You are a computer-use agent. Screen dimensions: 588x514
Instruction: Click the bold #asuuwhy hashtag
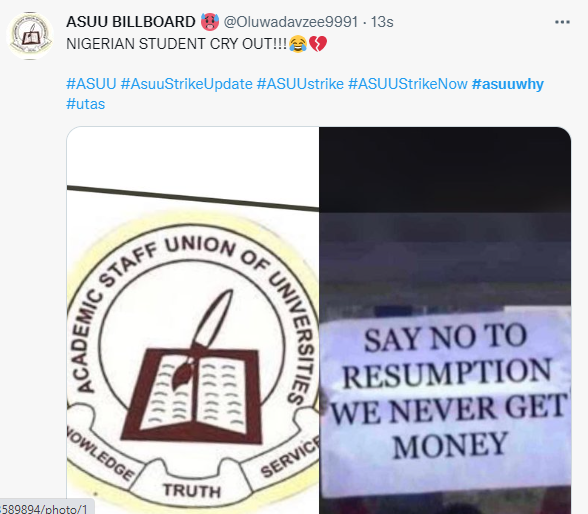coord(508,84)
